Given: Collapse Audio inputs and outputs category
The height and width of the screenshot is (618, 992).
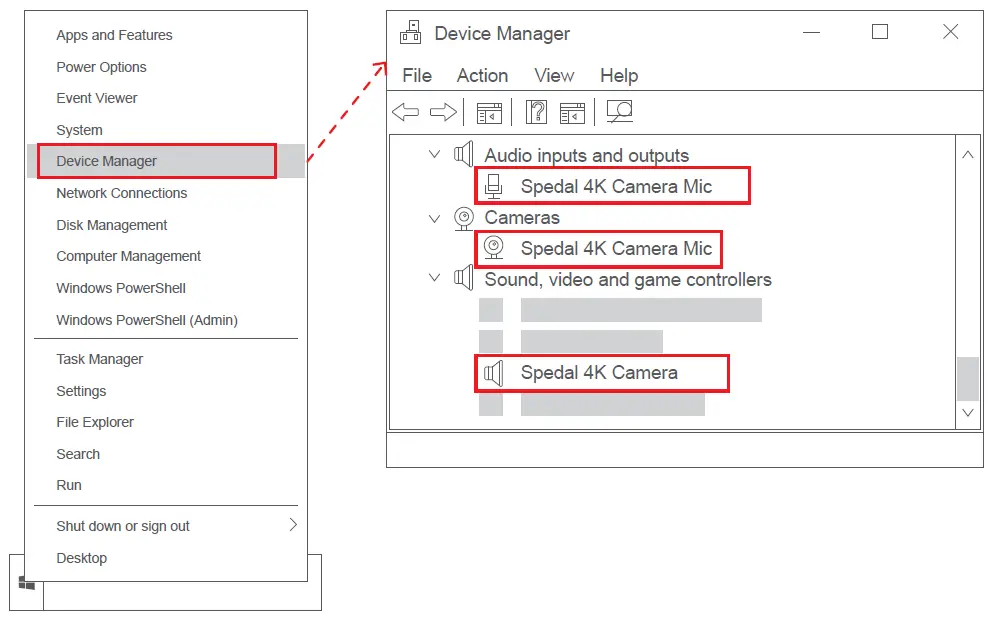Looking at the screenshot, I should pyautogui.click(x=434, y=154).
